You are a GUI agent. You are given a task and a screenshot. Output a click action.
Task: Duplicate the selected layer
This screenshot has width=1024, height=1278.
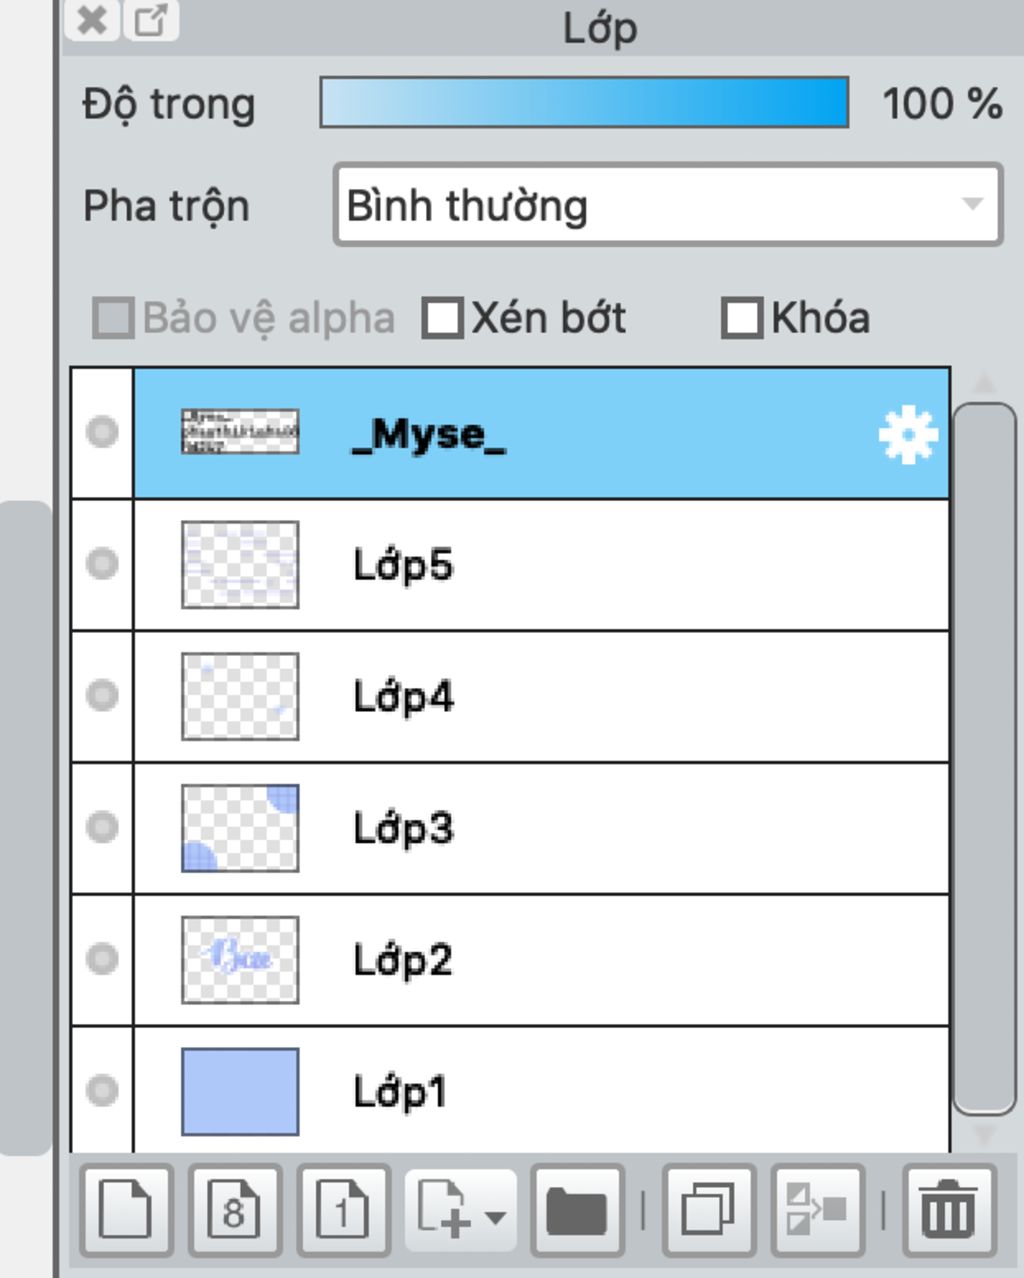click(x=708, y=1211)
